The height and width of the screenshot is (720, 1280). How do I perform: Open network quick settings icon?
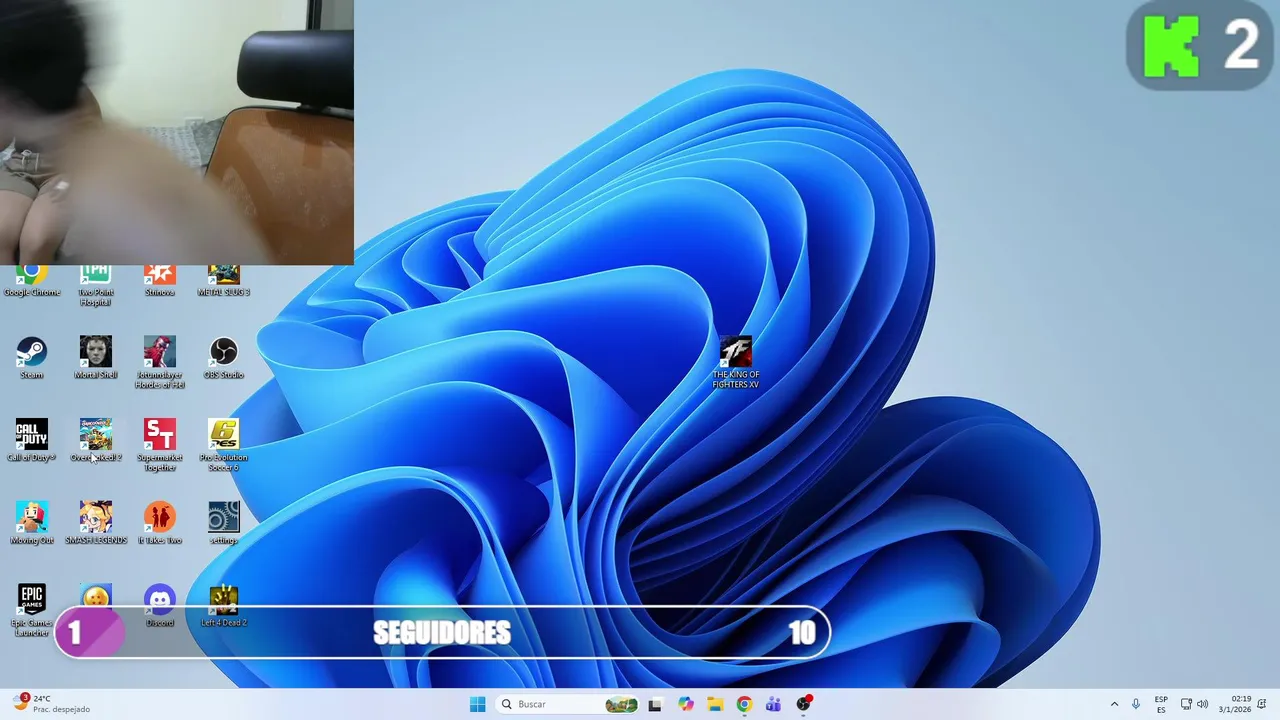point(1186,704)
